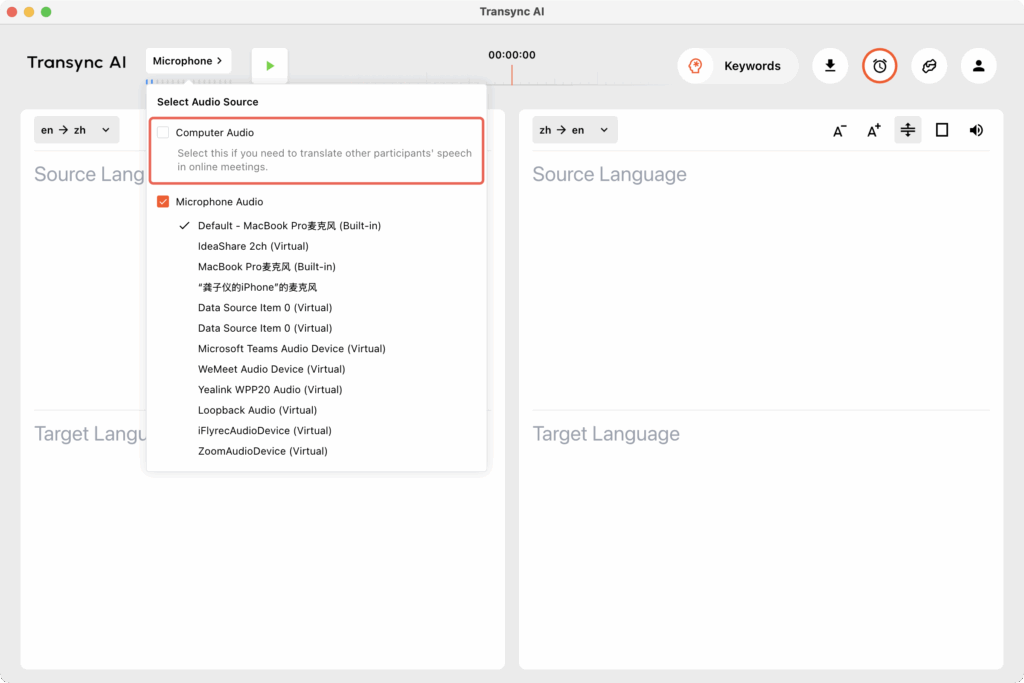Uncheck the Microphone Audio checkbox

[x=164, y=202]
